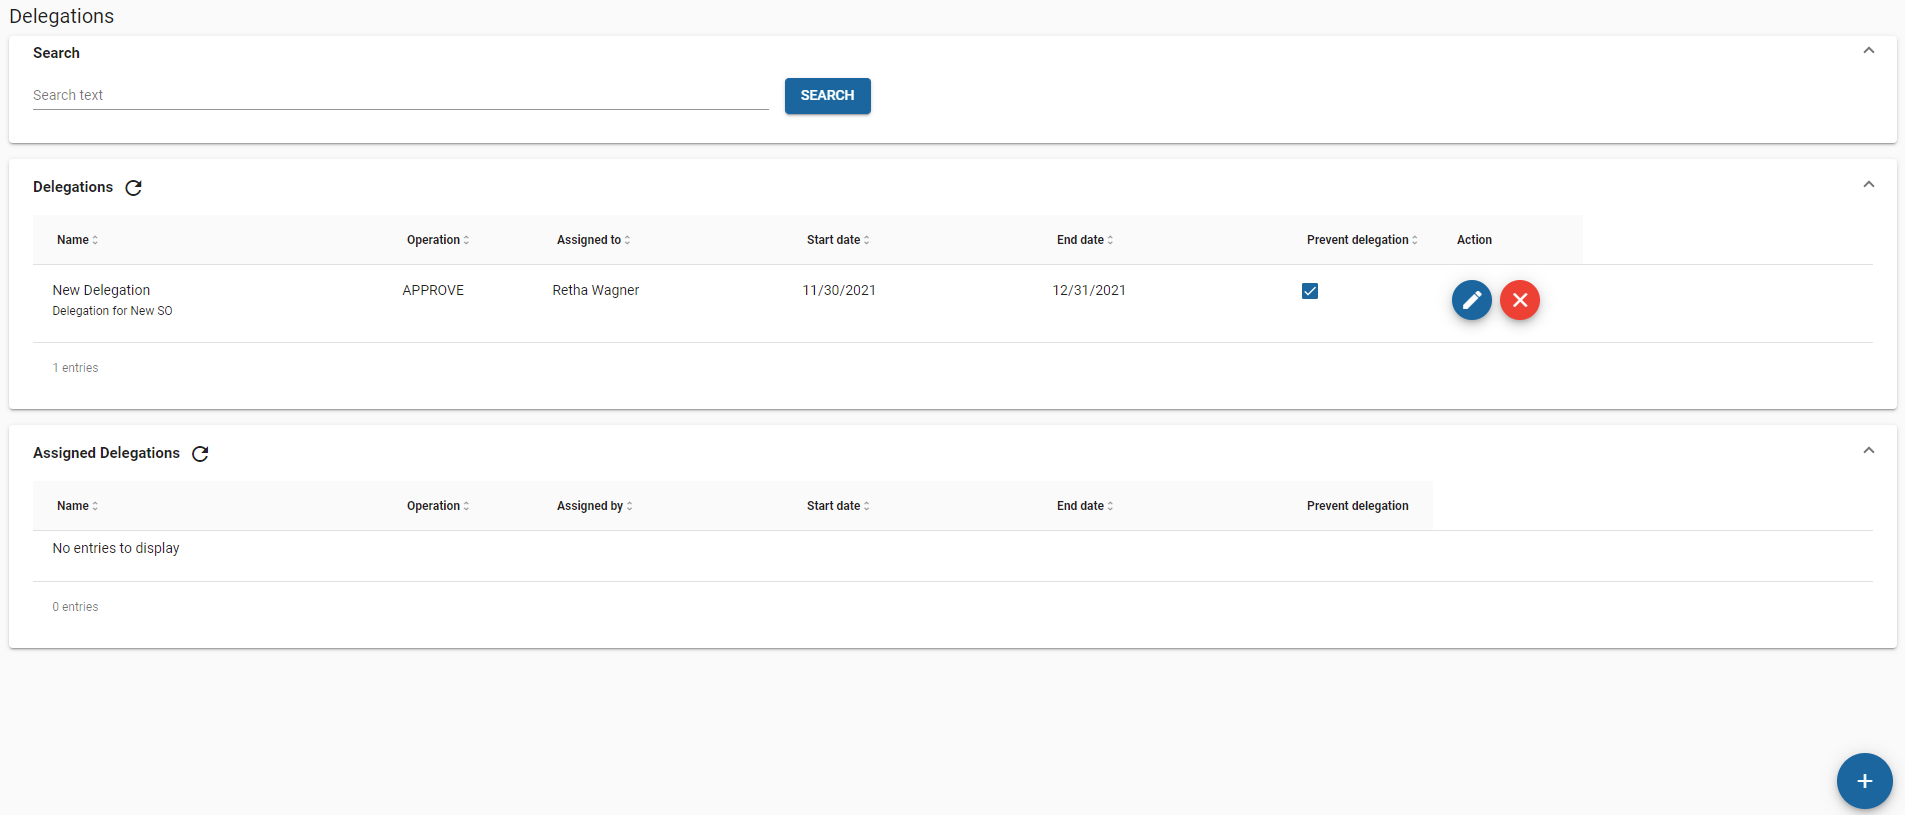
Task: Open the New Delegation row
Action: (x=101, y=291)
